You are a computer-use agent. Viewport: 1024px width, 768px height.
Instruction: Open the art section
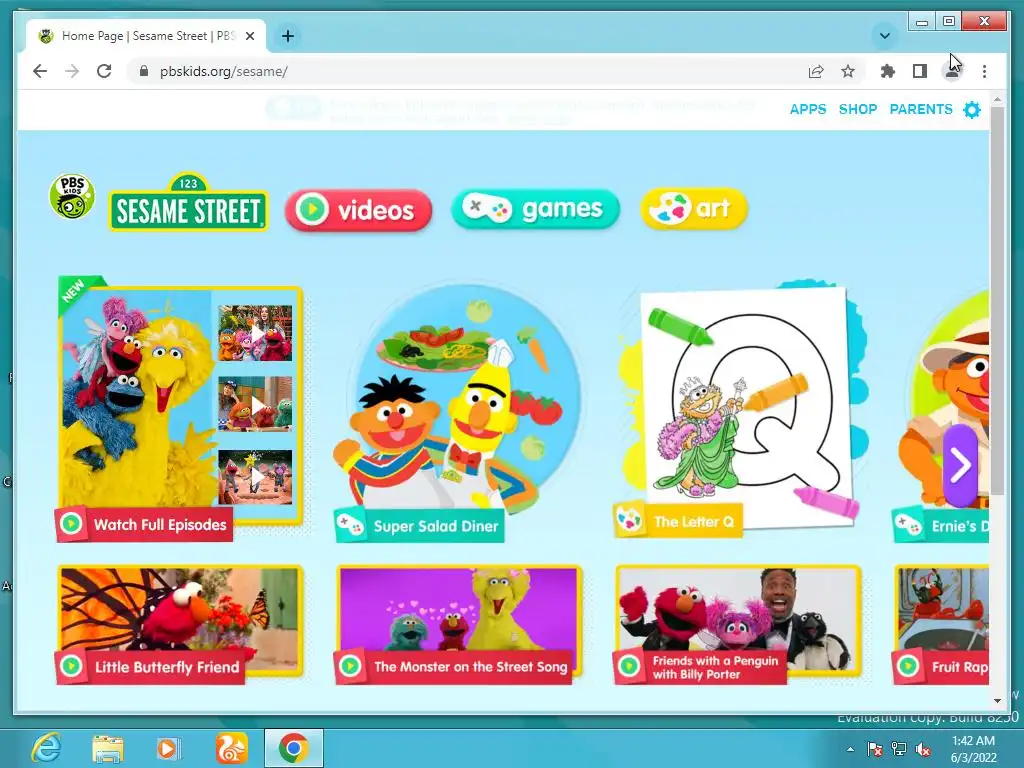point(694,208)
